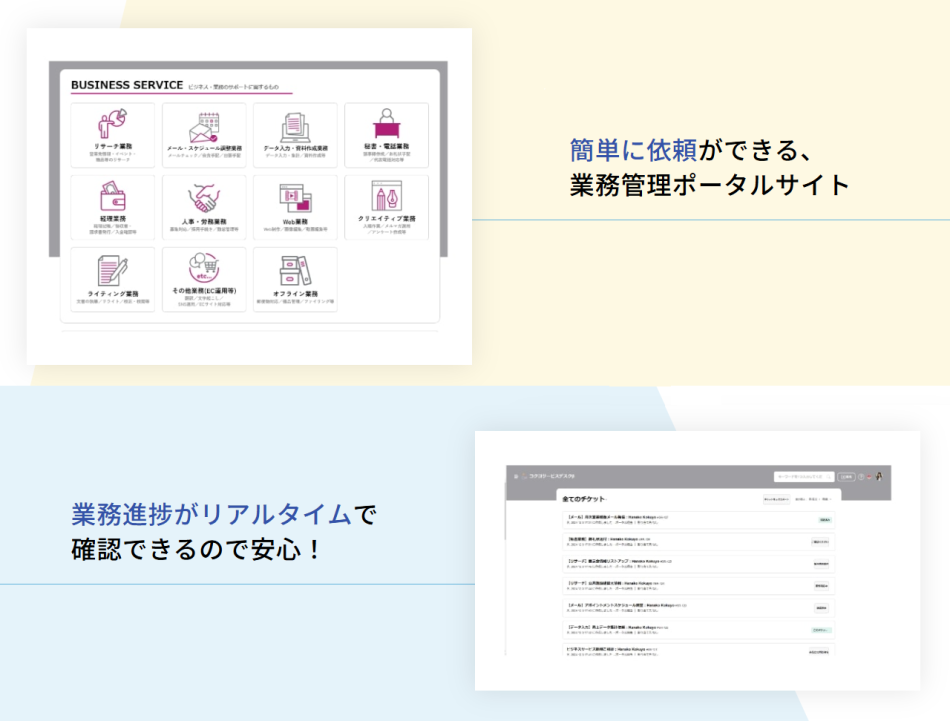Open the sort order dropdown near 全てのチケット

point(800,498)
